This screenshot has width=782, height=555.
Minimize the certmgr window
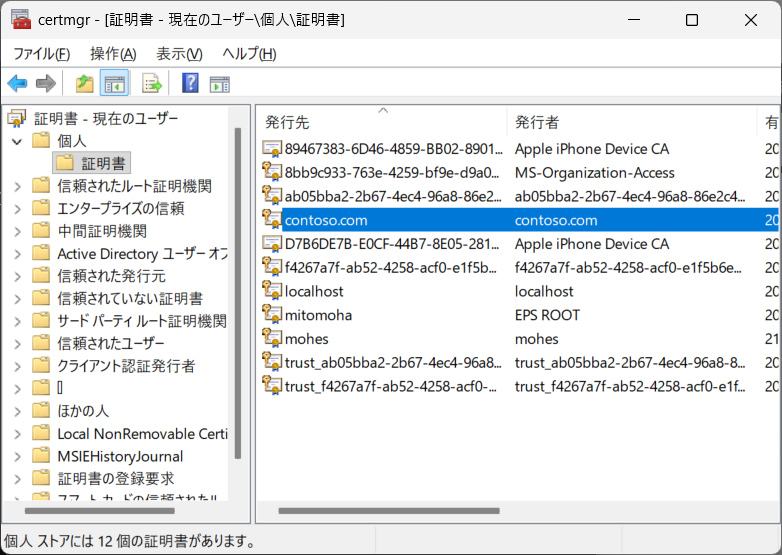point(633,19)
